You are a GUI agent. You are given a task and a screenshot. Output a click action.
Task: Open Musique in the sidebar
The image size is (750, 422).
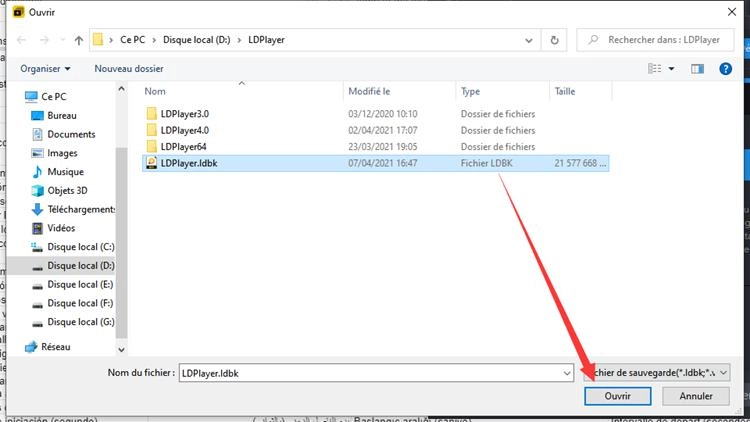coord(66,172)
